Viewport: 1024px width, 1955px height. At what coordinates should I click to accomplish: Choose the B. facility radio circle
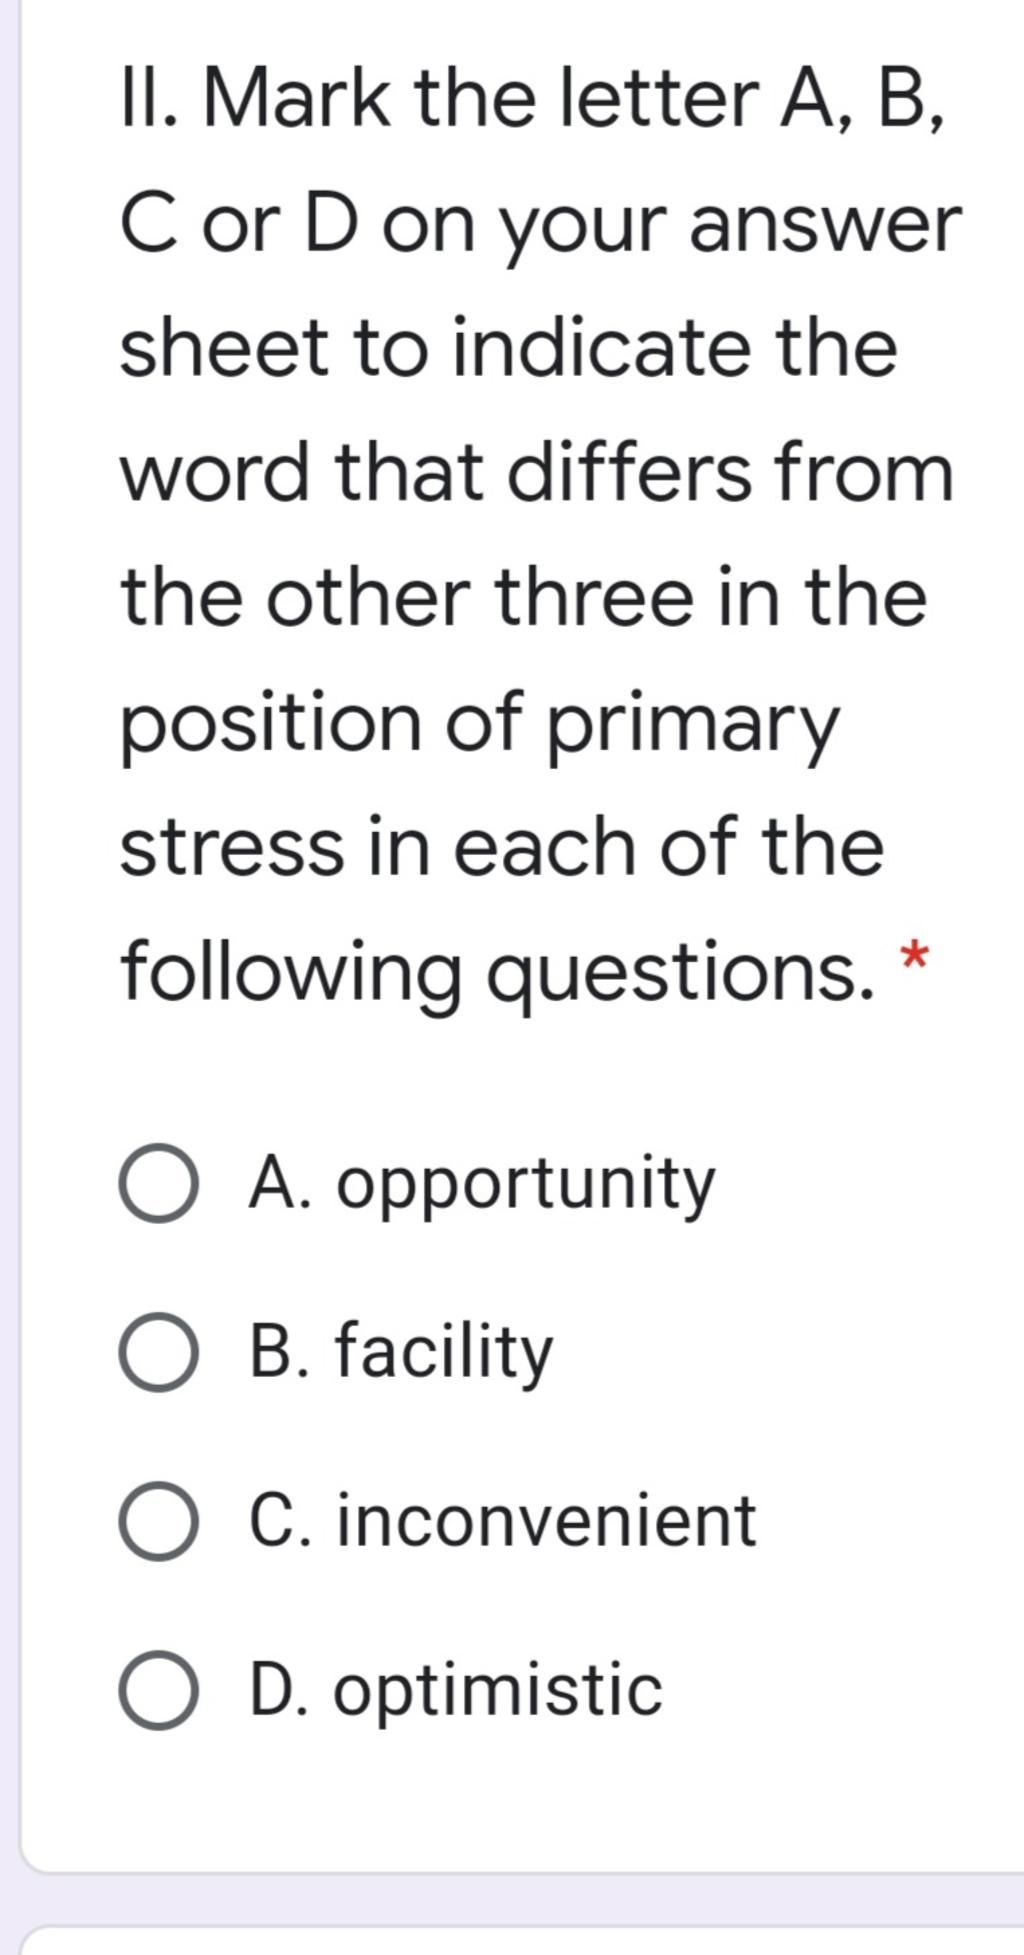tap(158, 1352)
